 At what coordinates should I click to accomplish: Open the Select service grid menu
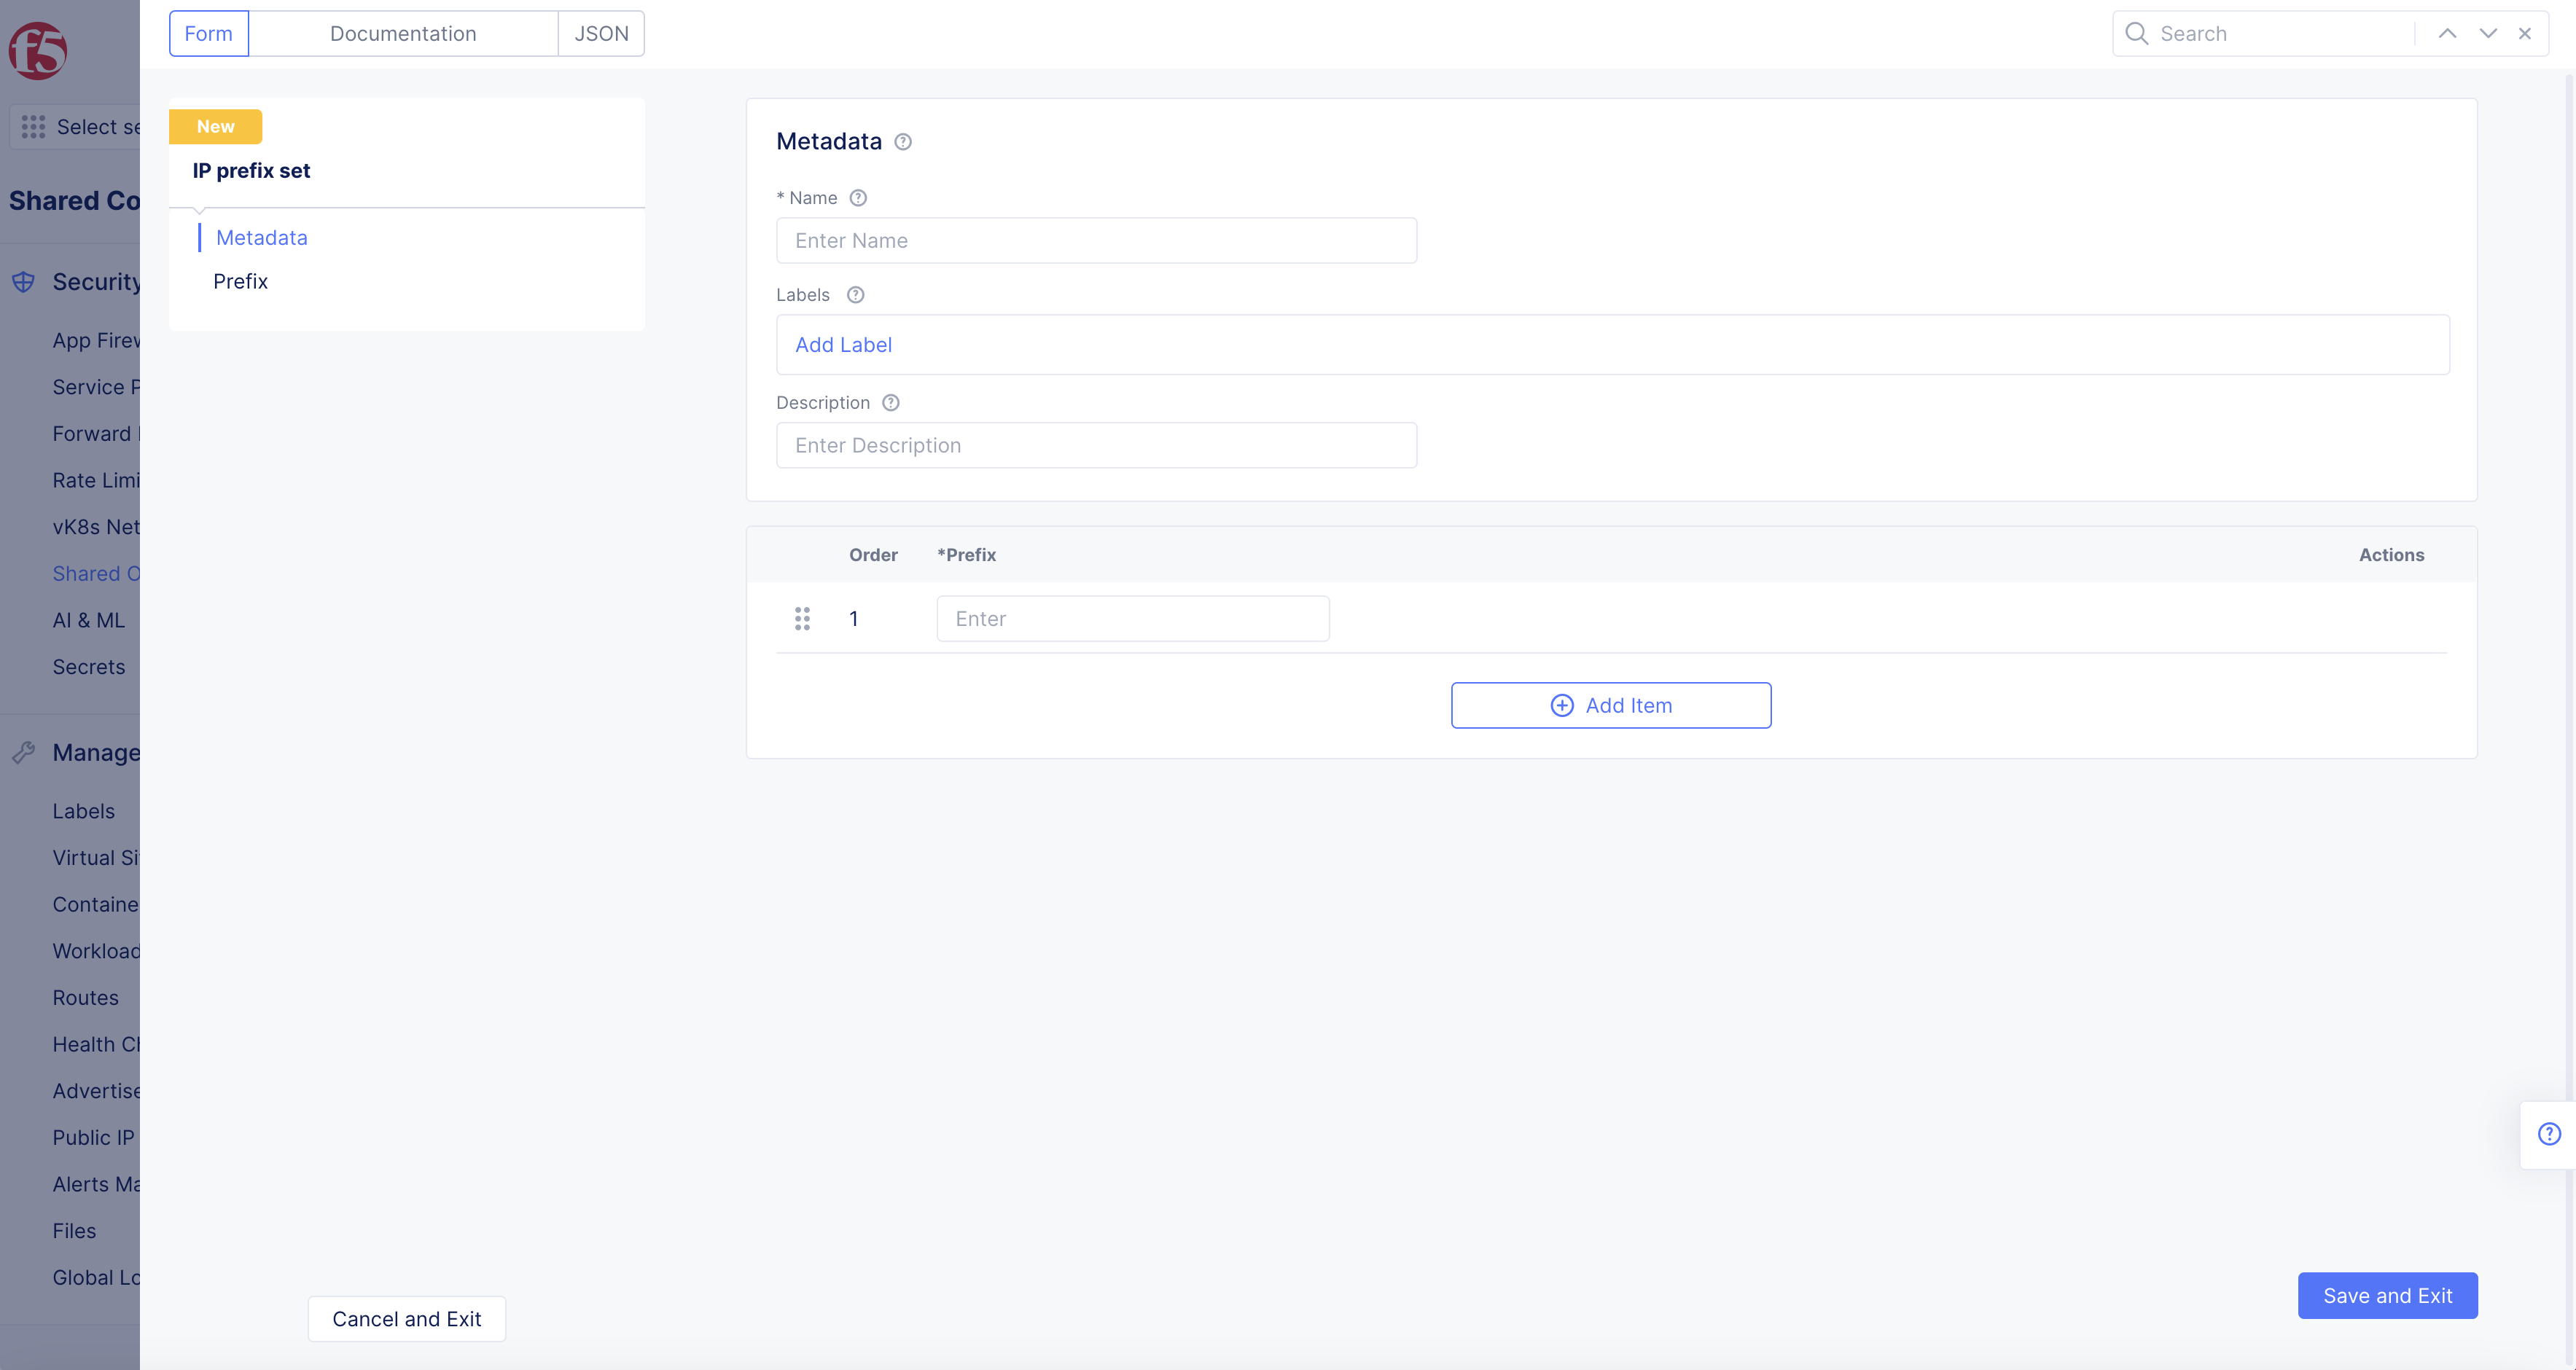tap(33, 127)
